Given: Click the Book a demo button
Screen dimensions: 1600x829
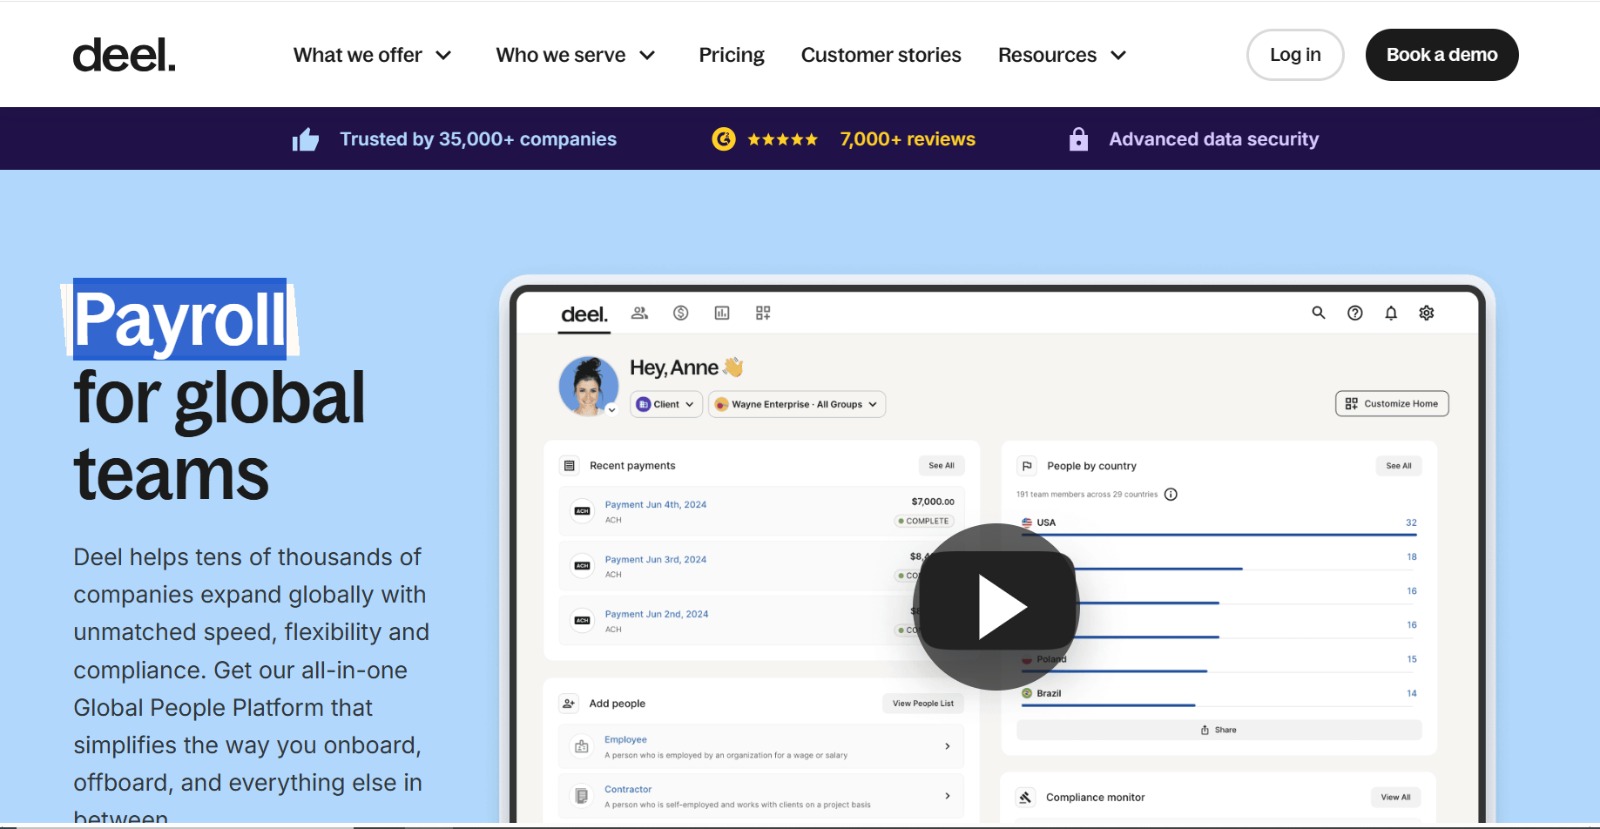Looking at the screenshot, I should click(1442, 55).
